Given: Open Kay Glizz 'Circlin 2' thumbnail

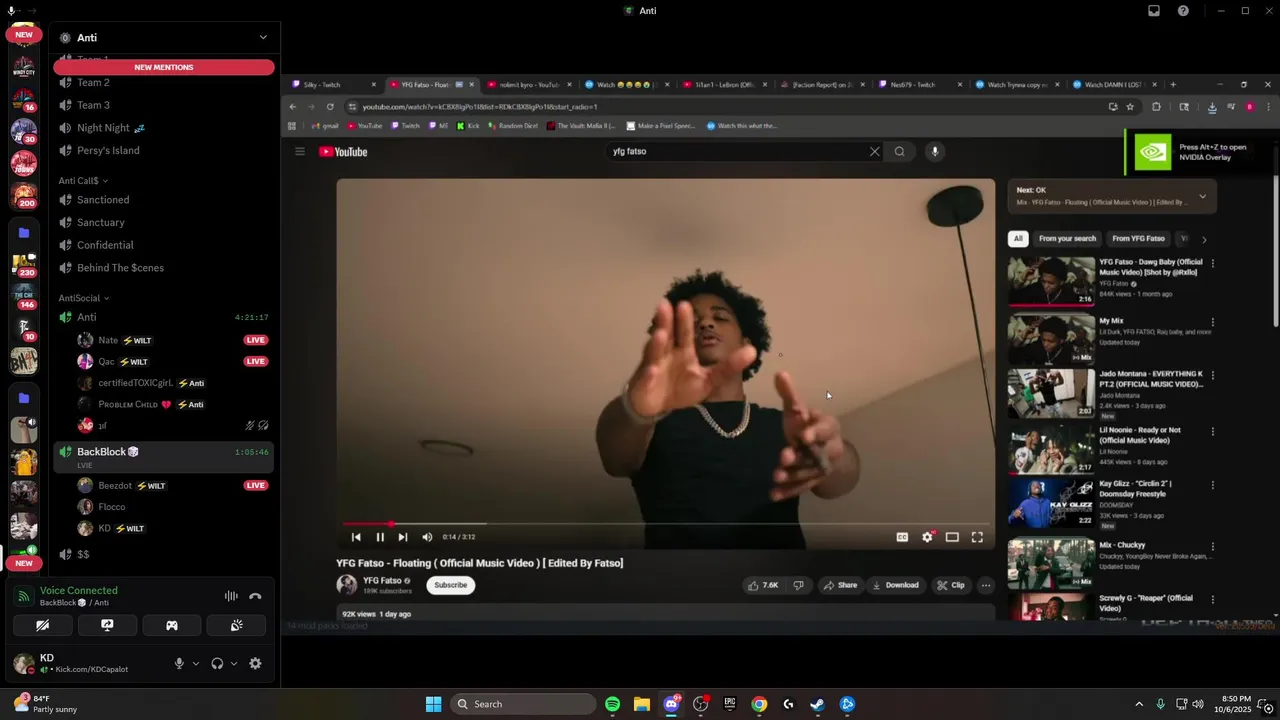Looking at the screenshot, I should [x=1051, y=503].
